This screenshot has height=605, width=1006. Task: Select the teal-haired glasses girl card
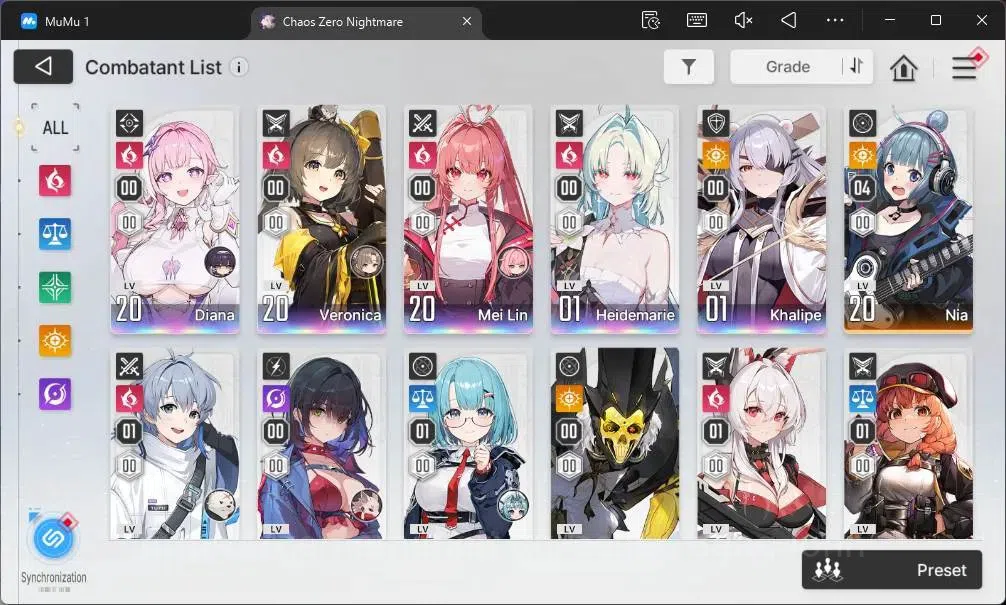click(x=468, y=444)
